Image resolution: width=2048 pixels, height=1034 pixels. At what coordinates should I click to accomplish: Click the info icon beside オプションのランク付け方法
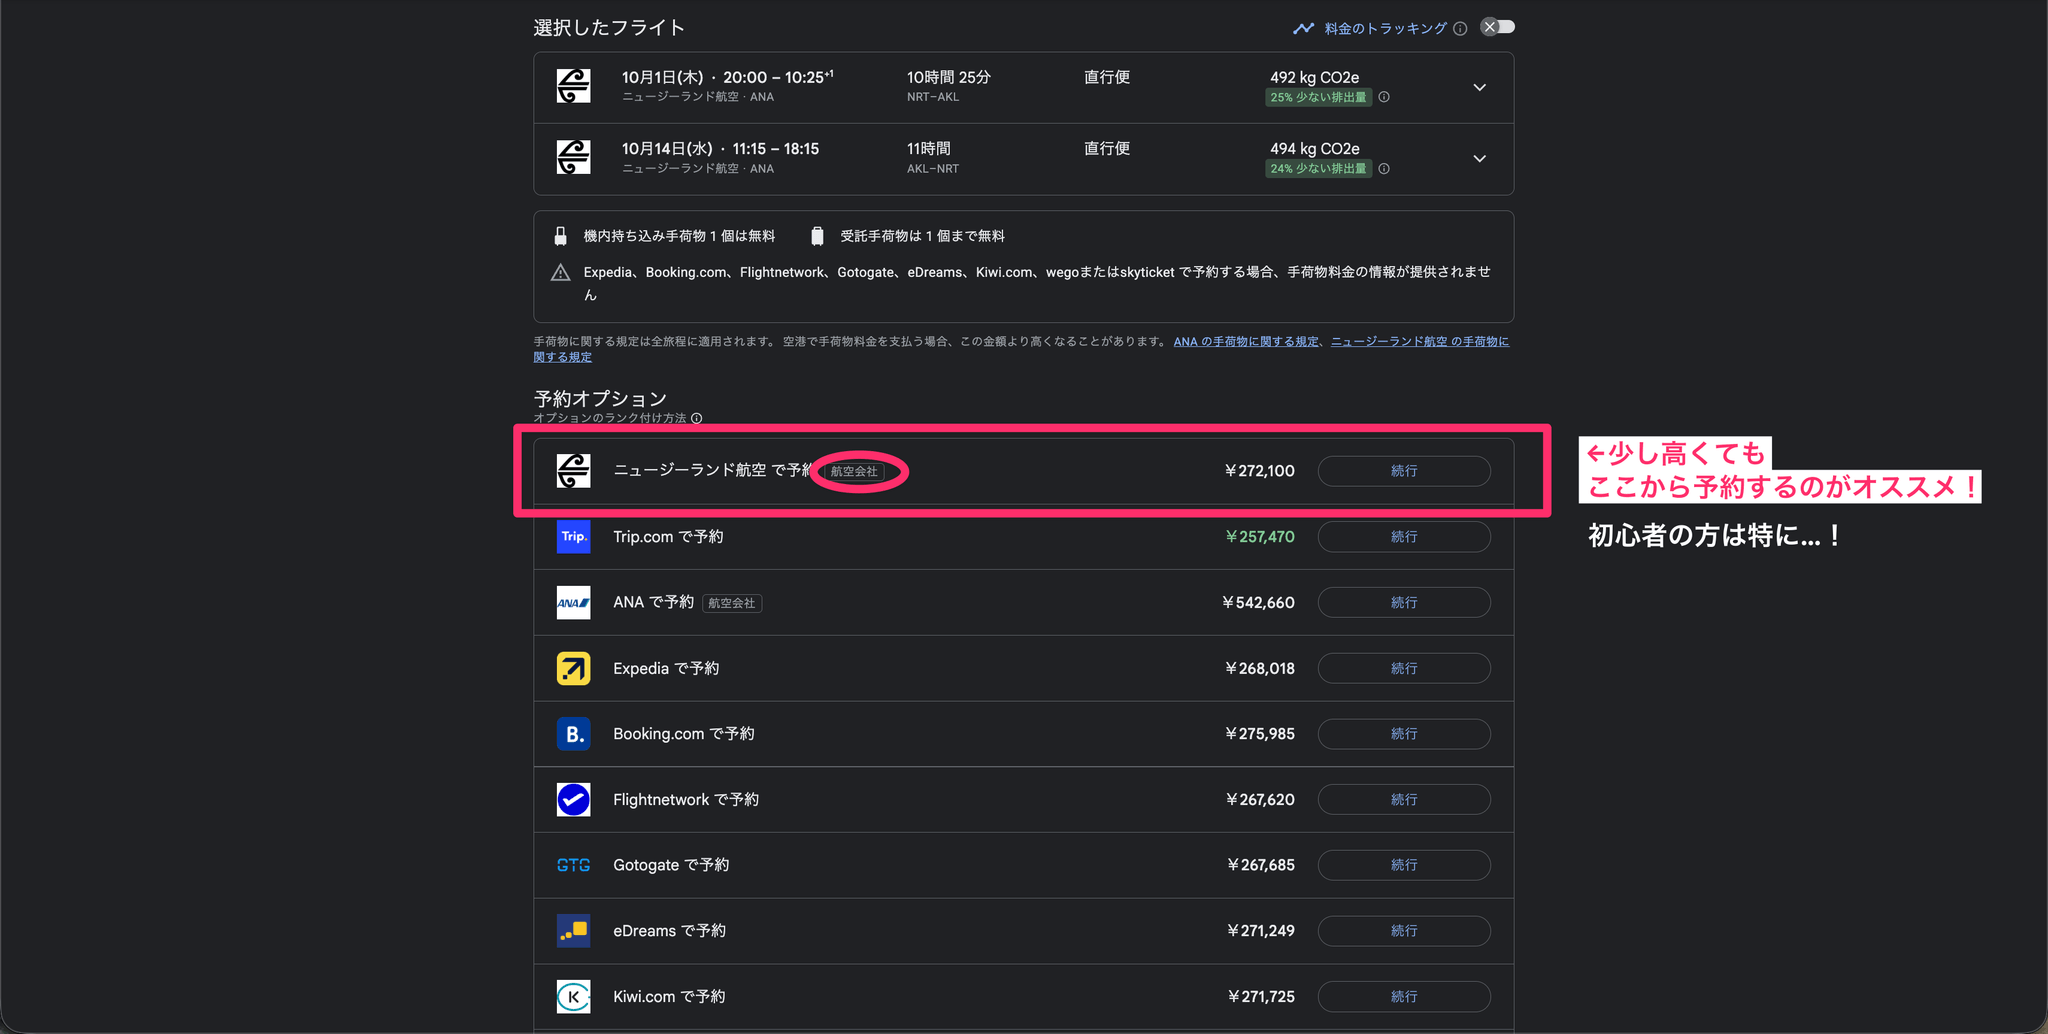(x=697, y=419)
